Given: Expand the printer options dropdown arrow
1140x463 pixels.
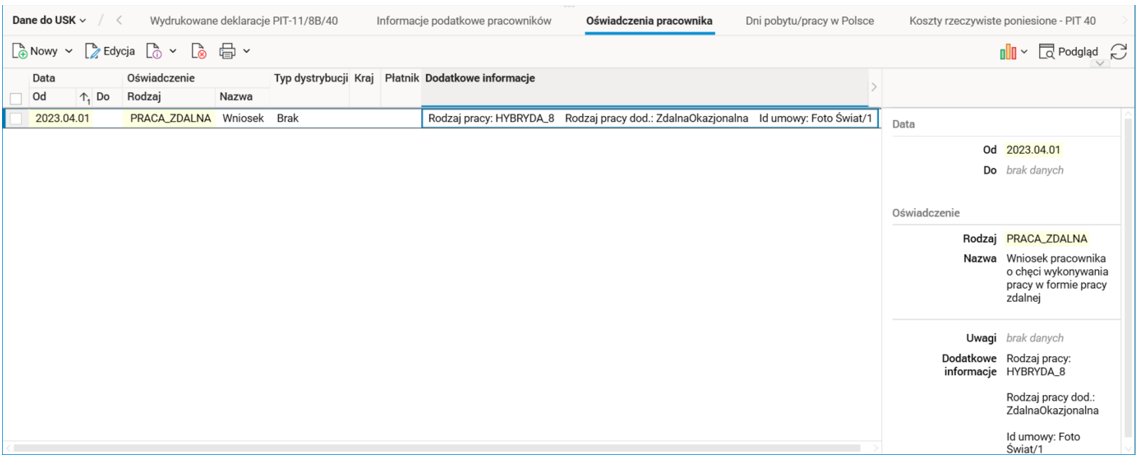Looking at the screenshot, I should pyautogui.click(x=246, y=52).
